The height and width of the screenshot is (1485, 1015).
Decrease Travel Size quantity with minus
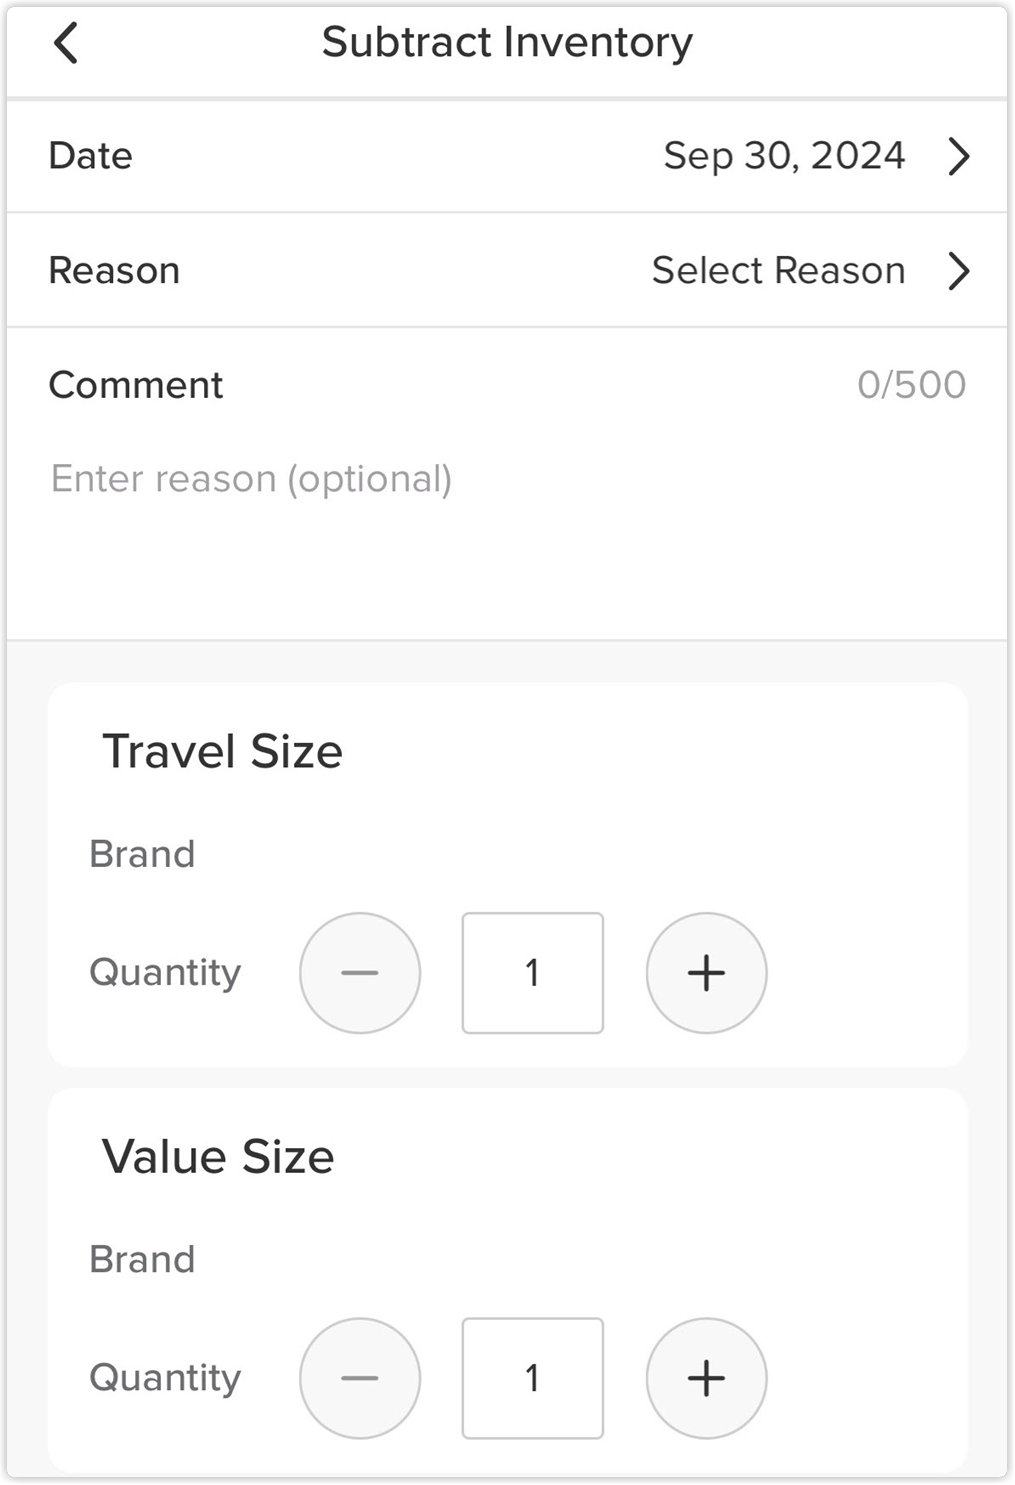360,972
